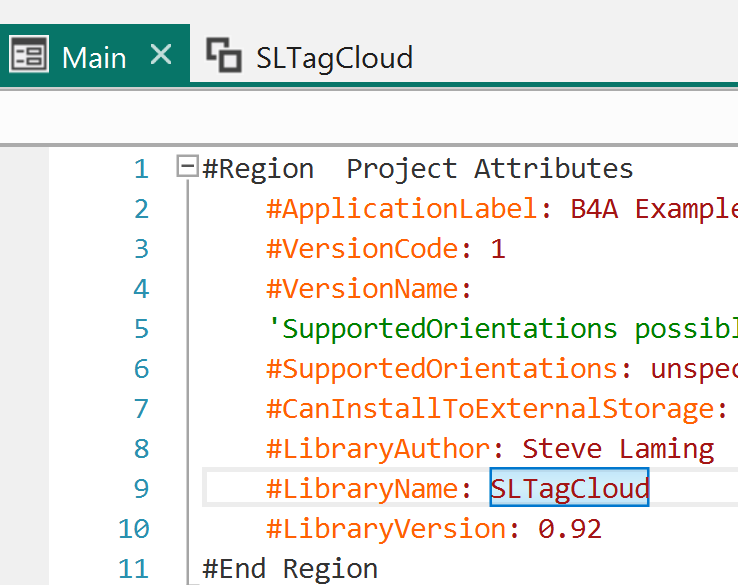Select the Main tab
This screenshot has height=585, width=738.
click(94, 57)
